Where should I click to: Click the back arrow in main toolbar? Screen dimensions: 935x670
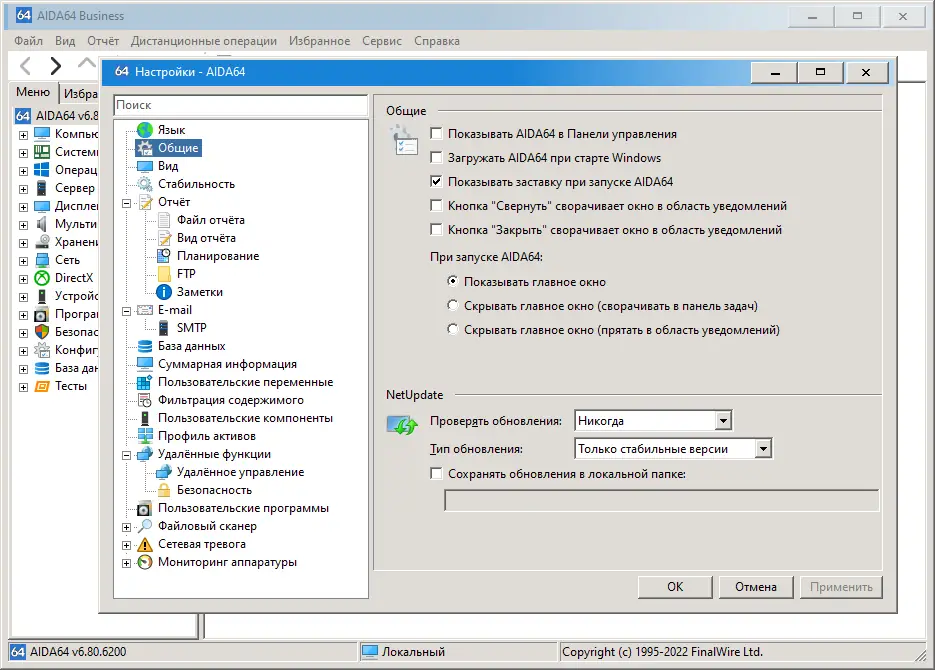point(26,66)
